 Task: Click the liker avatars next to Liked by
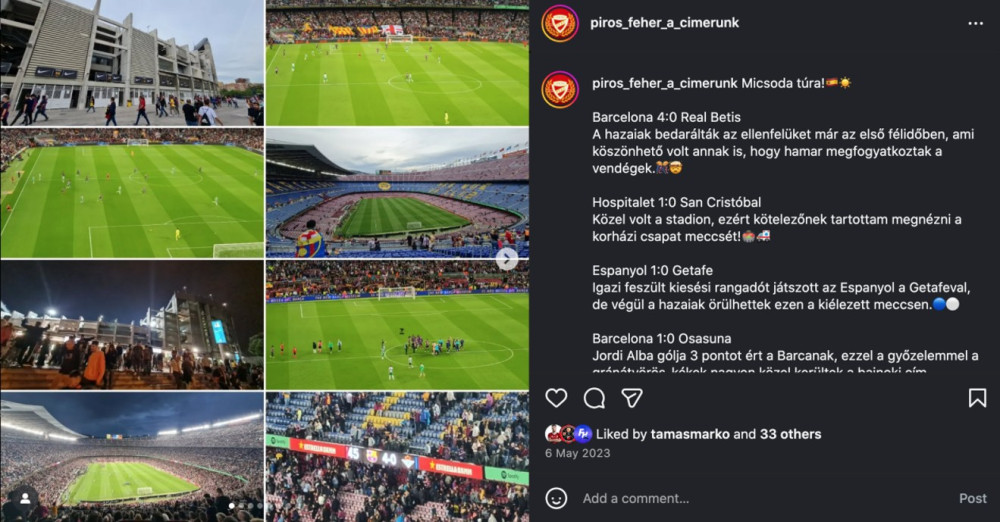(x=568, y=434)
